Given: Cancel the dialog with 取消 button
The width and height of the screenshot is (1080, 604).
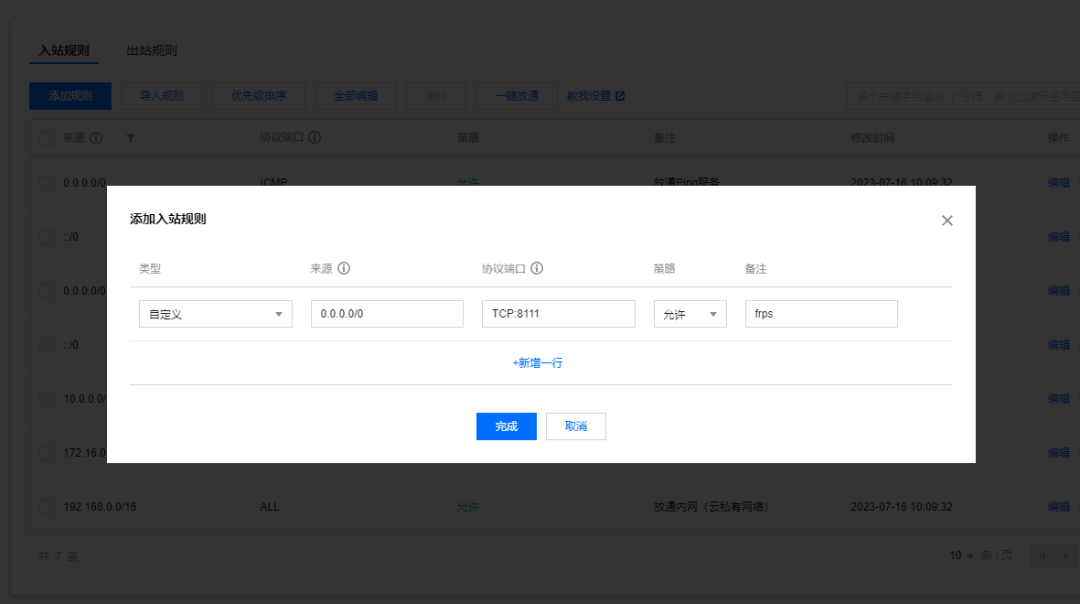Looking at the screenshot, I should pyautogui.click(x=576, y=426).
